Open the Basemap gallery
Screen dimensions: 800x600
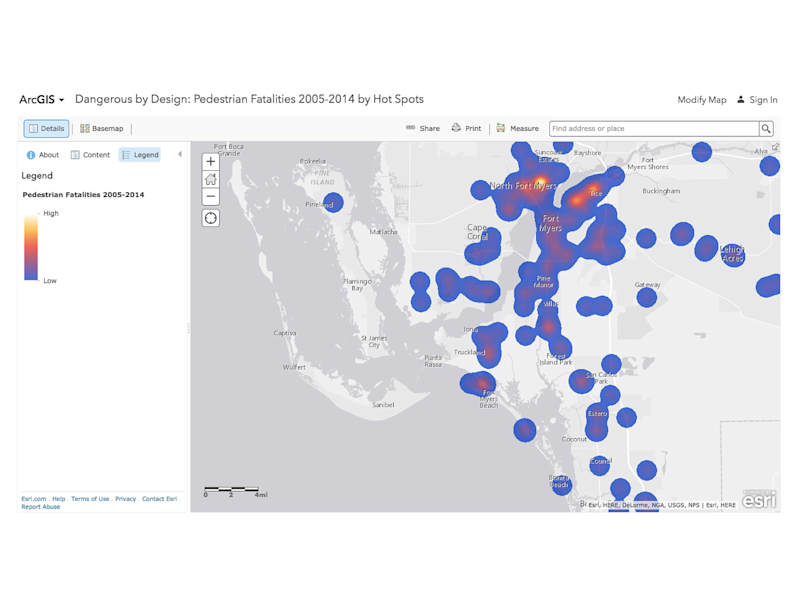pyautogui.click(x=101, y=129)
